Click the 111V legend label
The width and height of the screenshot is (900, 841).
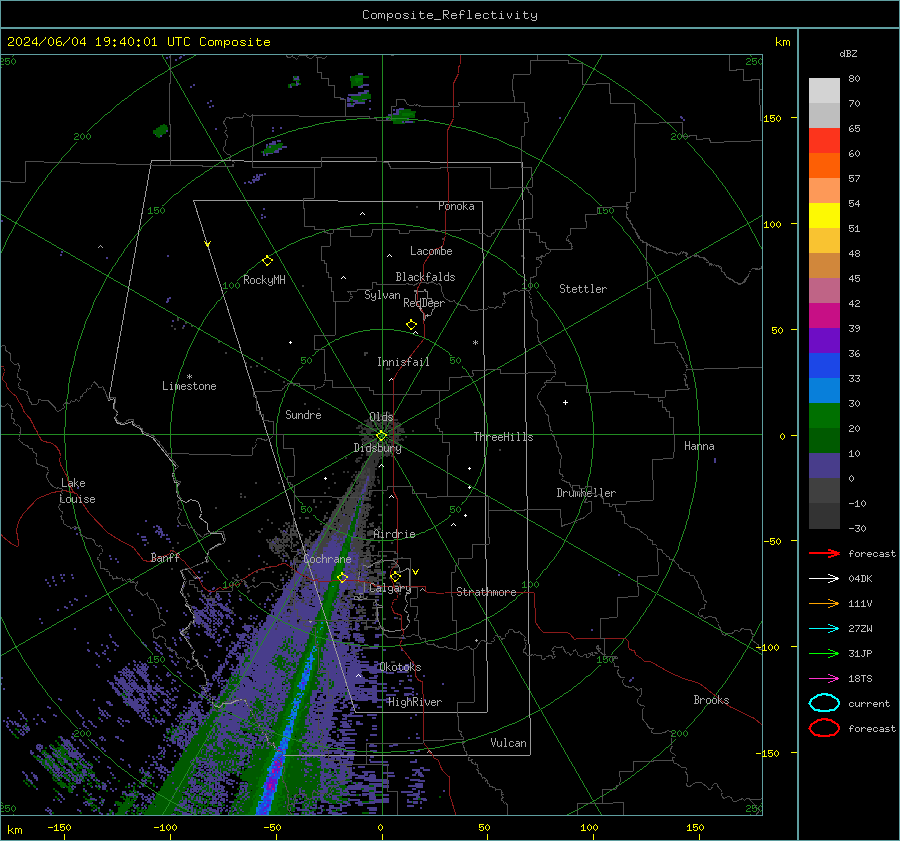860,603
